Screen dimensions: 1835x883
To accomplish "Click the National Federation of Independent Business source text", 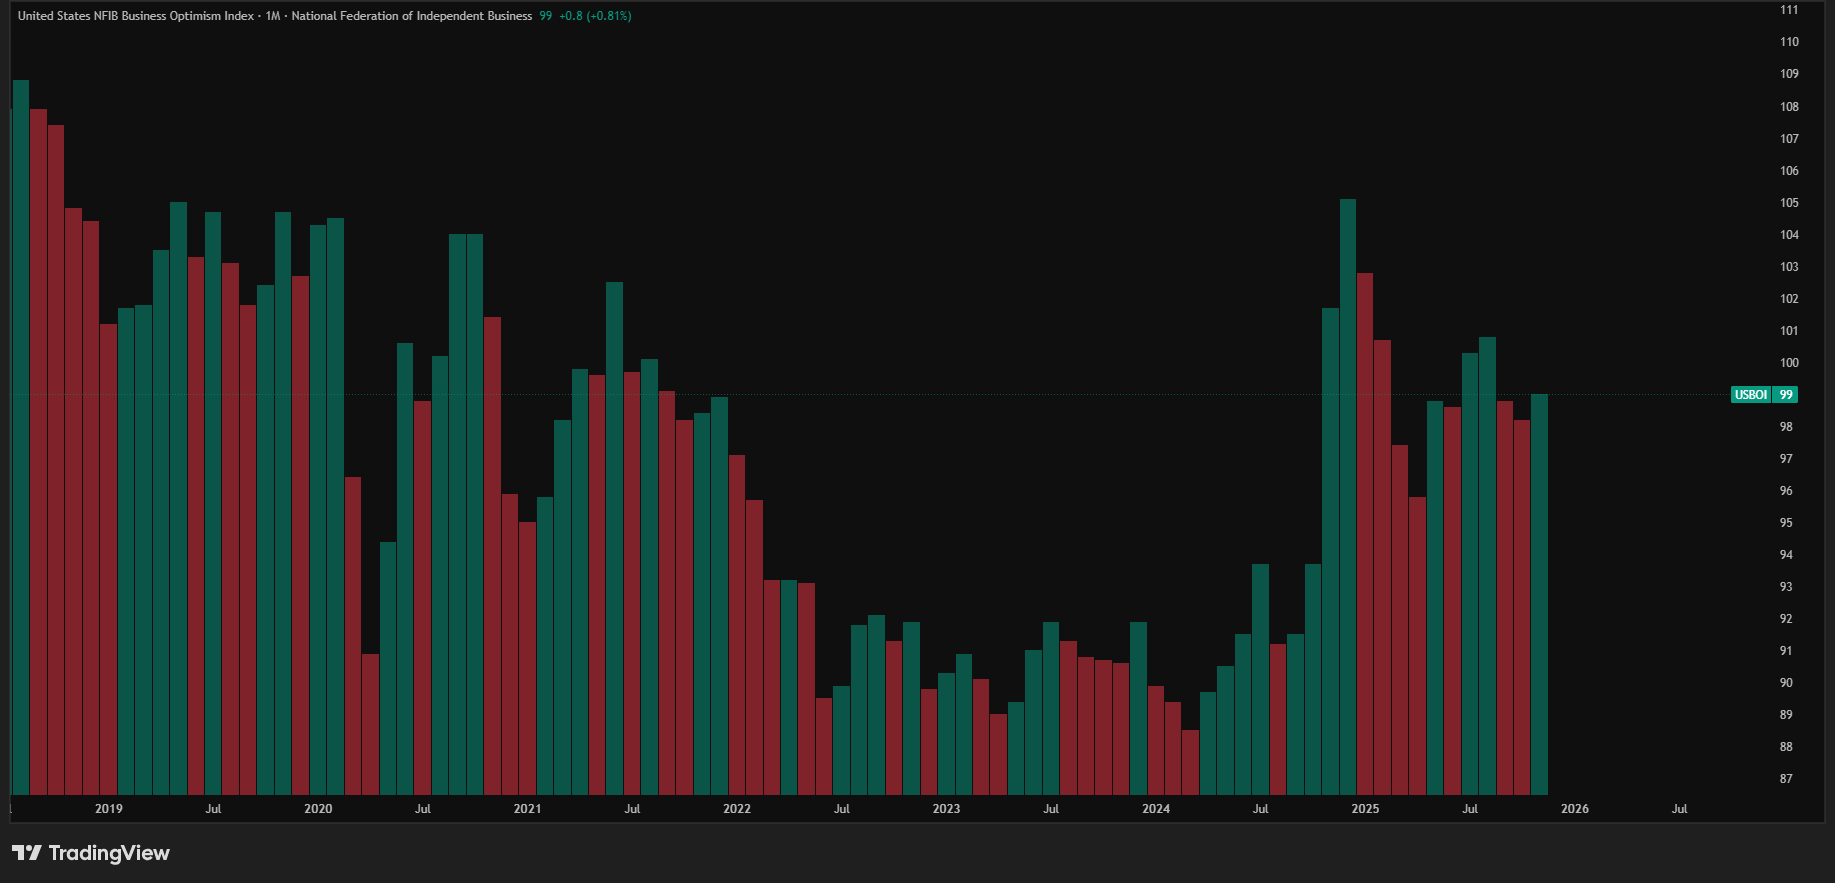I will pos(411,16).
